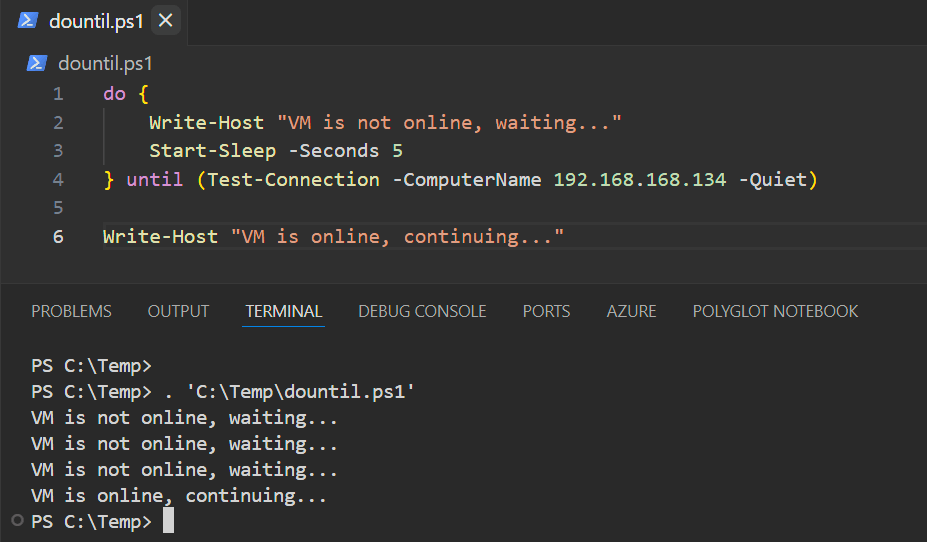
Task: Click the terminal output 'VM is online, continuing...'
Action: [179, 496]
